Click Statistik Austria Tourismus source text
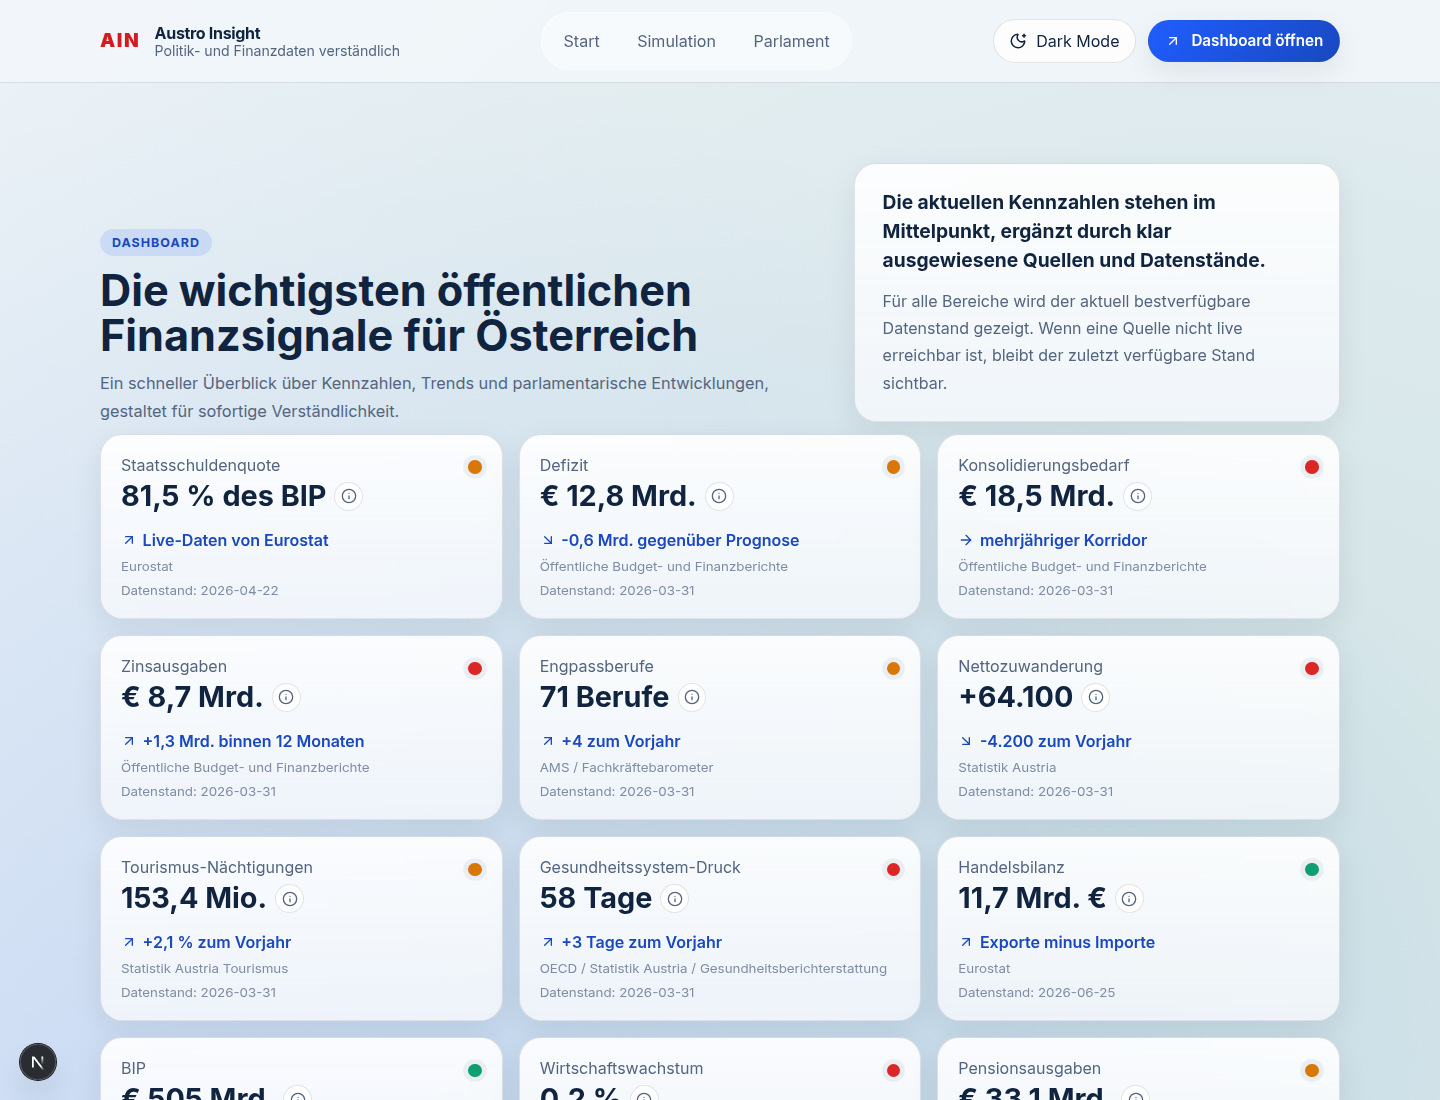1440x1100 pixels. [205, 968]
